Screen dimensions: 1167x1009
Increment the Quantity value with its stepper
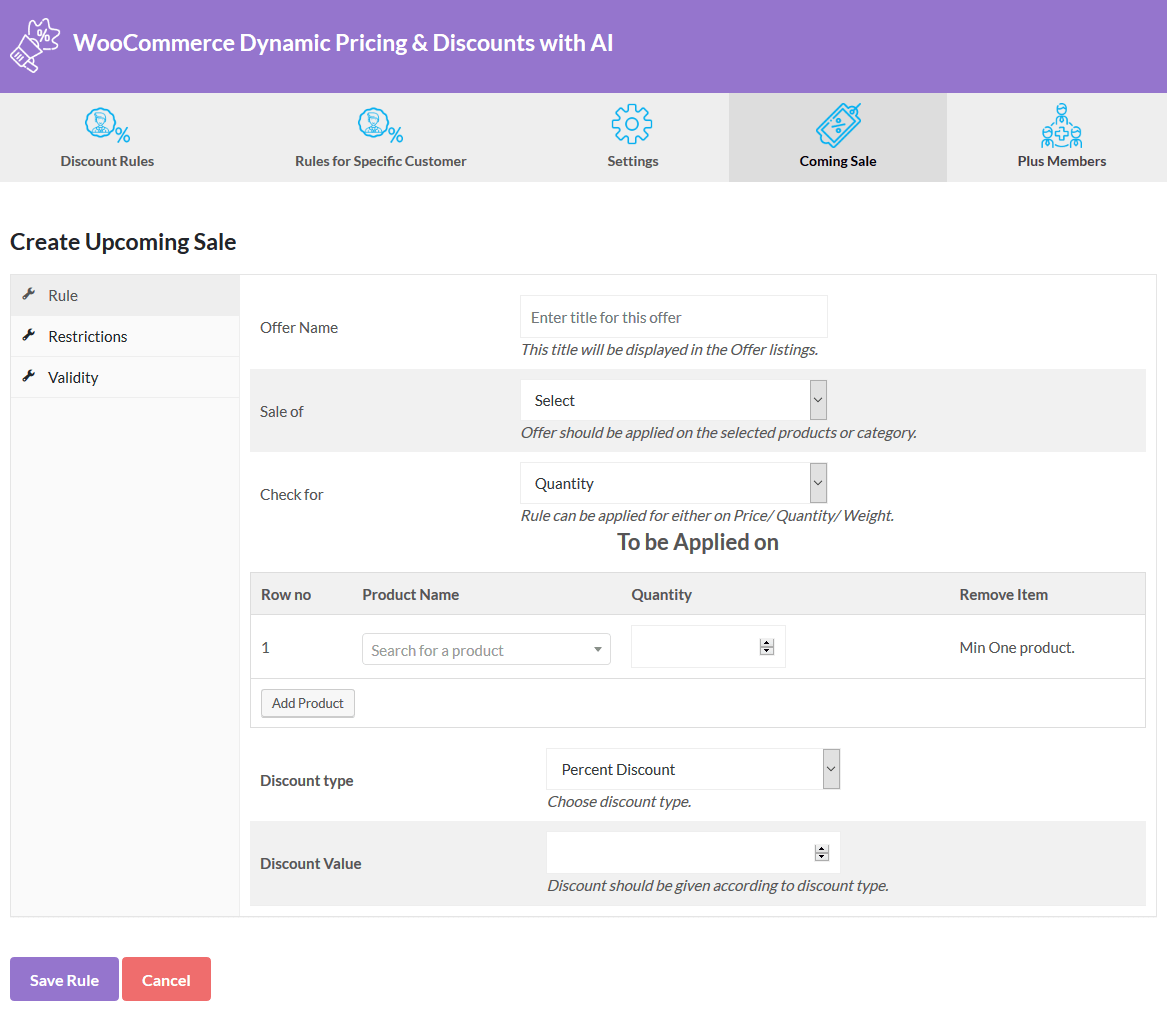[x=767, y=641]
